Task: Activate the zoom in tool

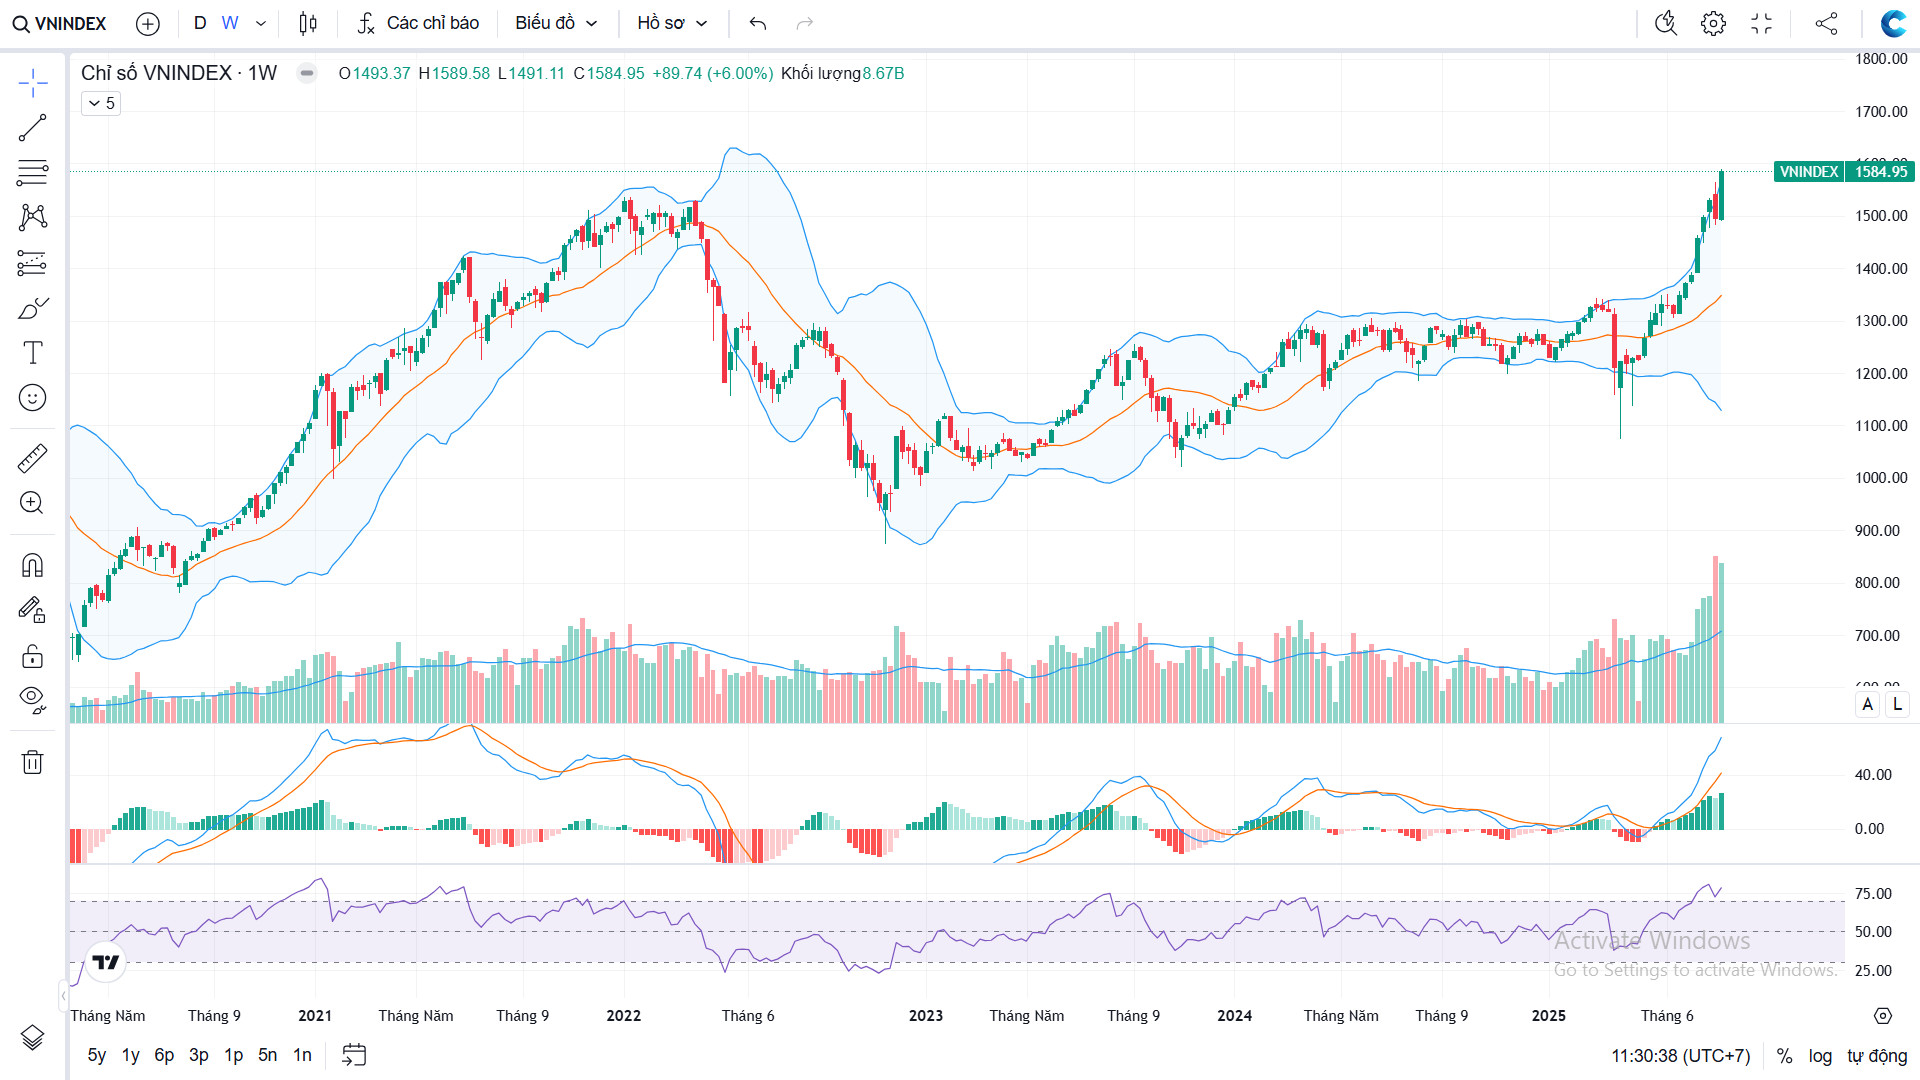Action: (32, 503)
